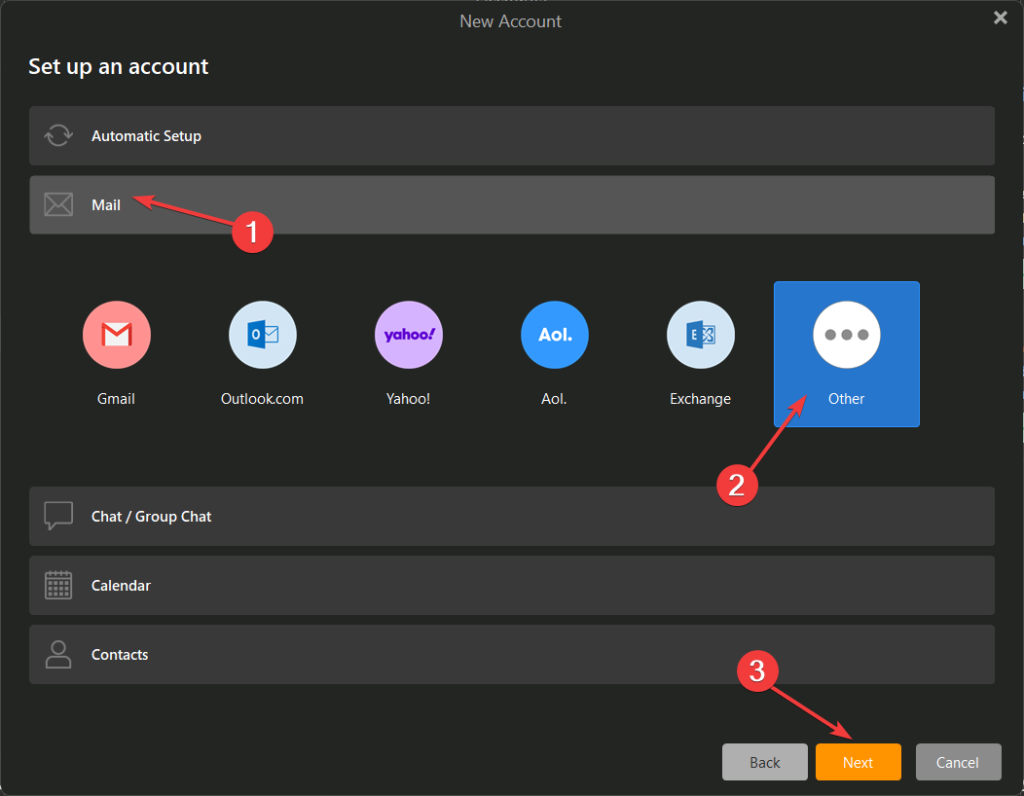Viewport: 1024px width, 796px height.
Task: Click the calendar grid icon
Action: tap(59, 585)
